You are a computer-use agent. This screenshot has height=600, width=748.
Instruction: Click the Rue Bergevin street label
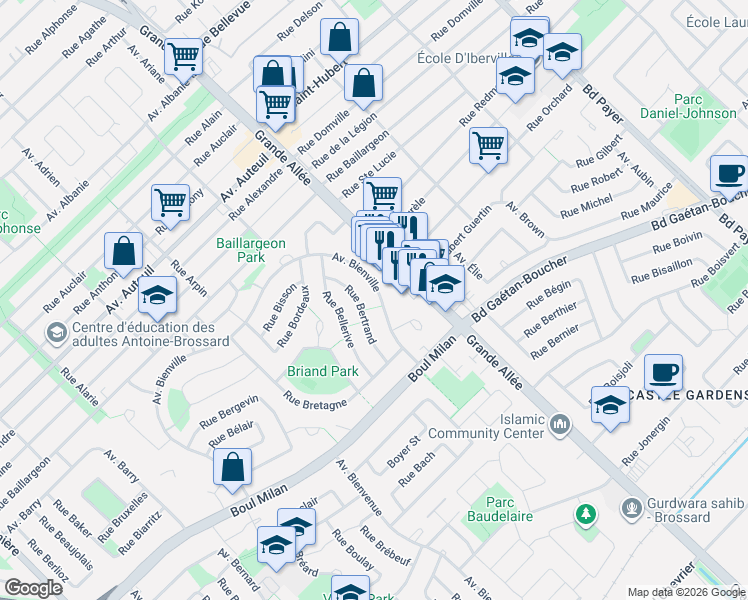(229, 412)
